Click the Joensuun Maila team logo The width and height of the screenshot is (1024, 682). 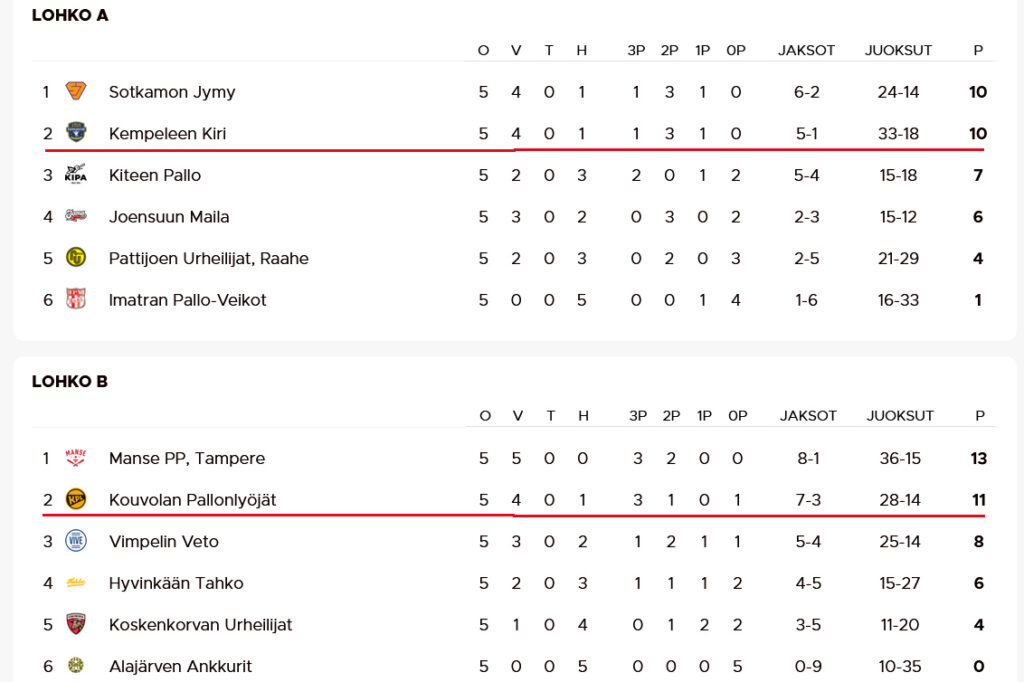pos(76,217)
